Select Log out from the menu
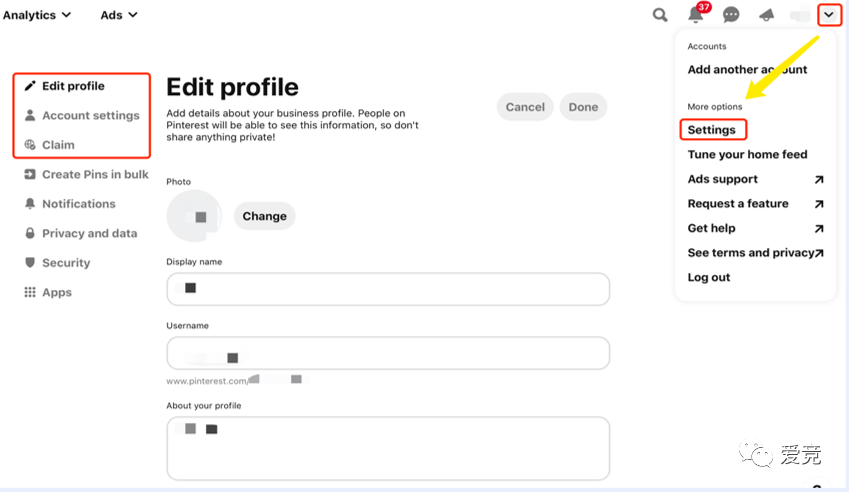 (709, 277)
